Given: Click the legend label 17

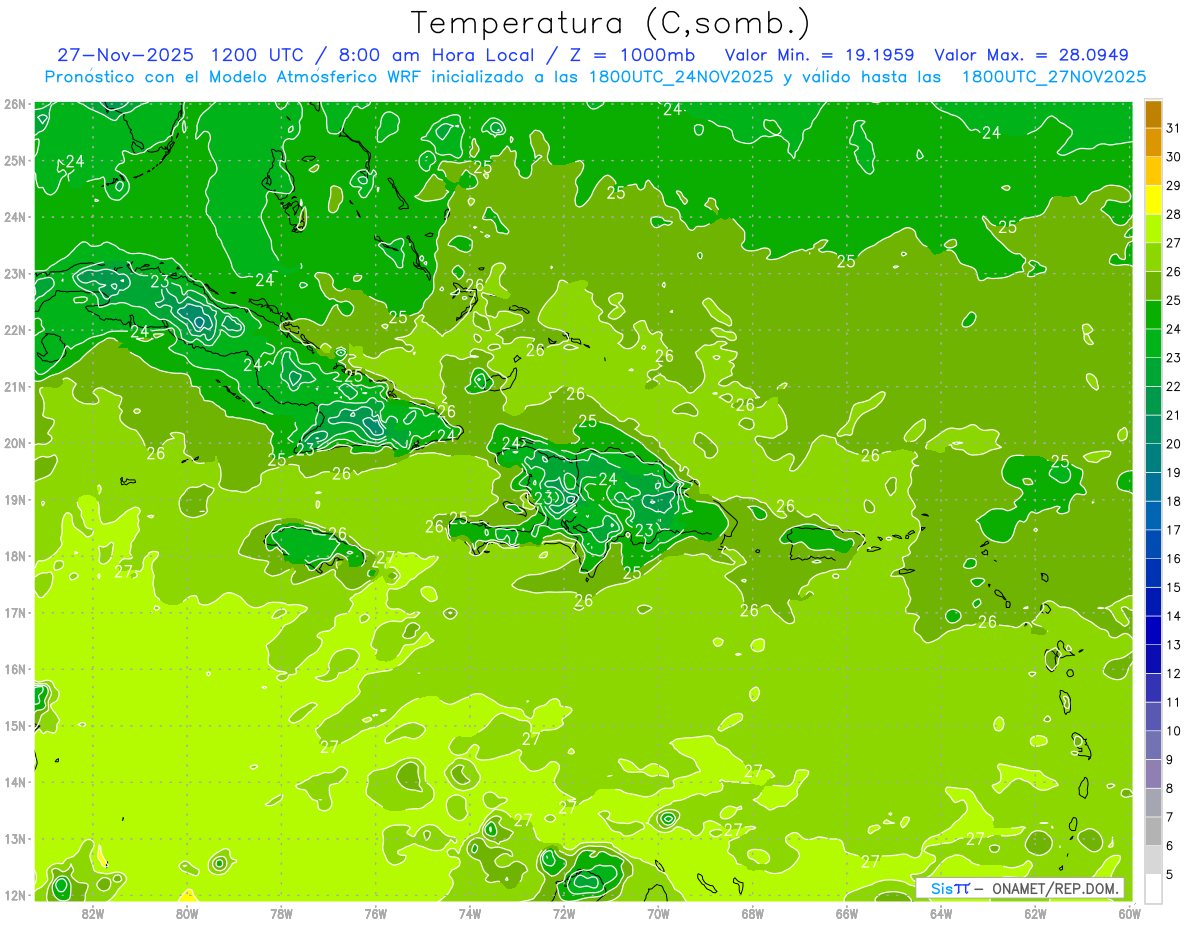Looking at the screenshot, I should click(1173, 530).
